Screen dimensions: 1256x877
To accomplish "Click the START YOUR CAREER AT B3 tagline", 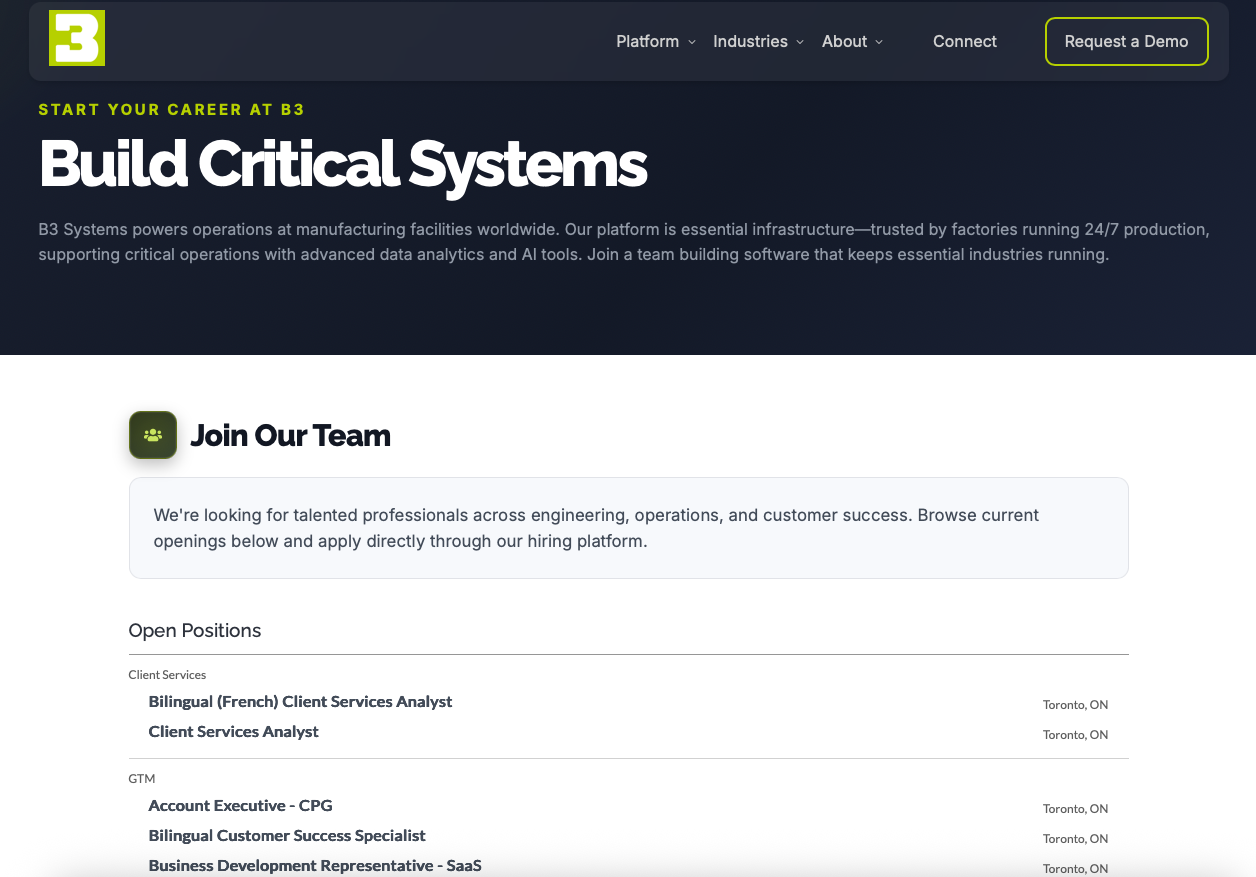I will [x=172, y=110].
